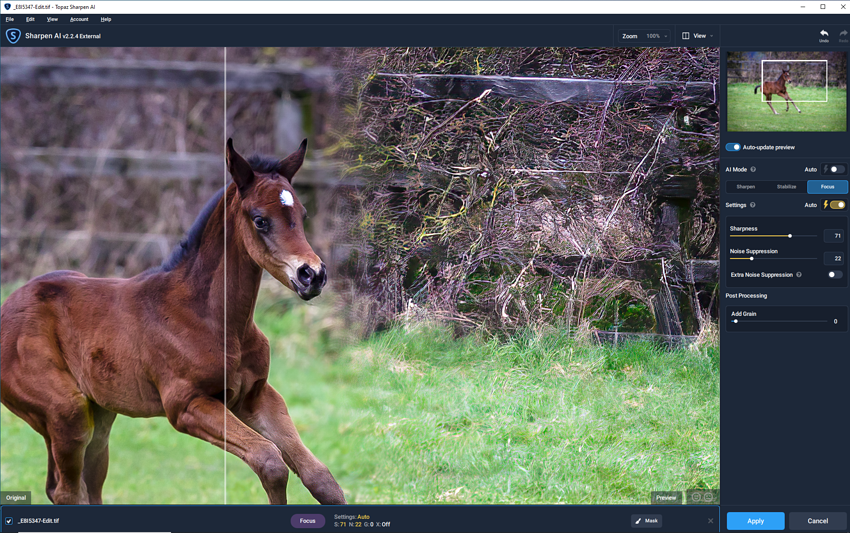Open the File menu

pyautogui.click(x=10, y=19)
